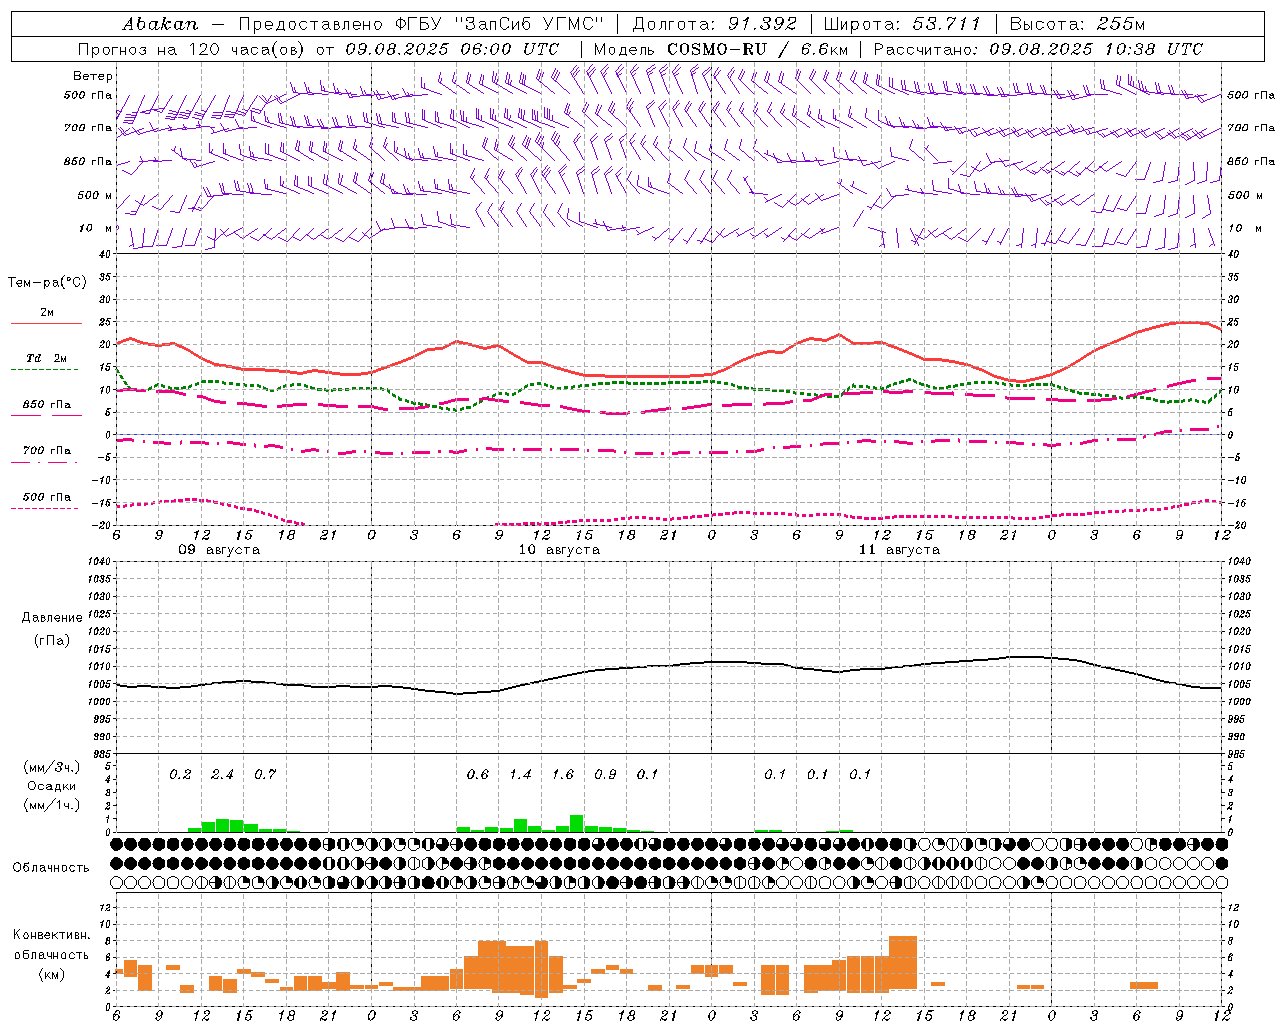Screen dimensions: 1280x1024
Task: Click the 850 гПа temperature legend label
Action: 47,405
